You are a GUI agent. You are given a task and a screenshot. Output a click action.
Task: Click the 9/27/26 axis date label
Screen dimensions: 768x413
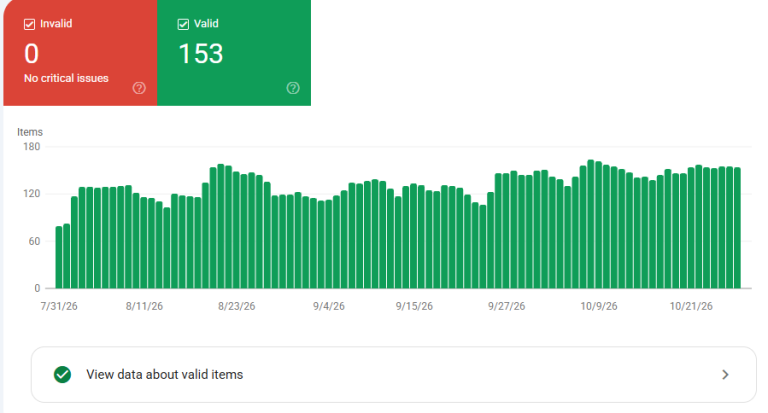coord(506,306)
